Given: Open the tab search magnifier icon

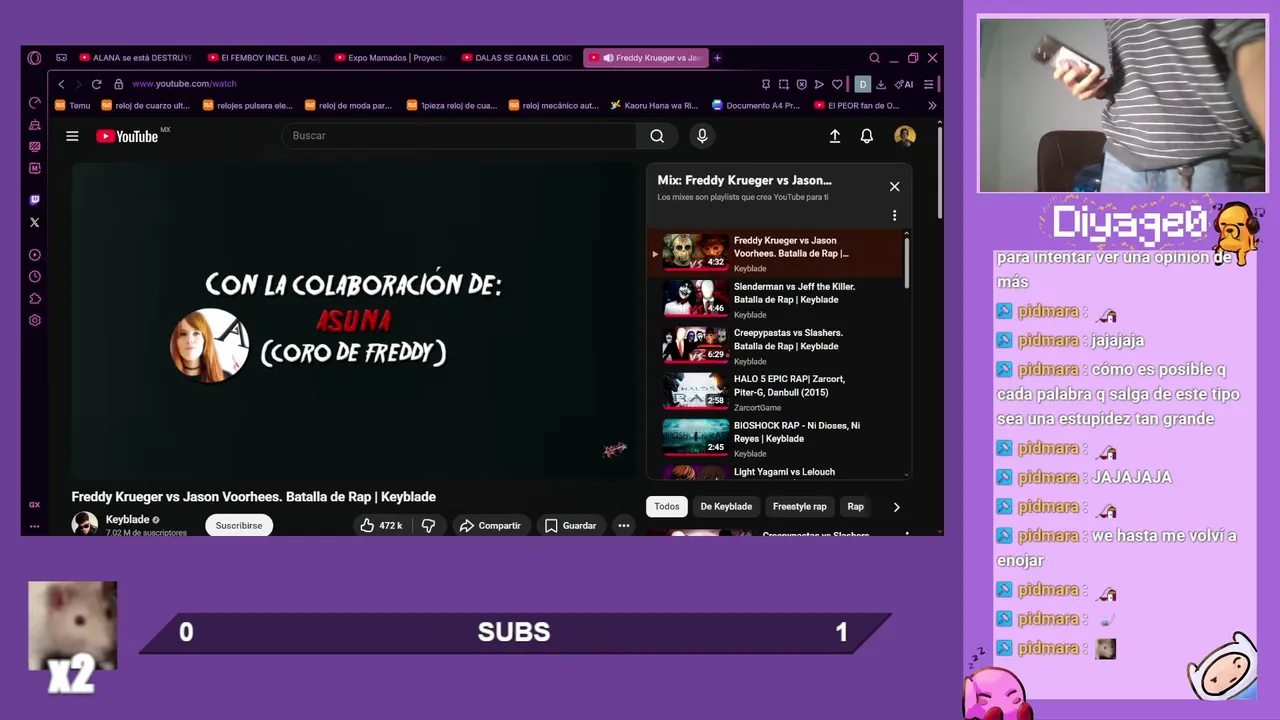Looking at the screenshot, I should point(874,58).
